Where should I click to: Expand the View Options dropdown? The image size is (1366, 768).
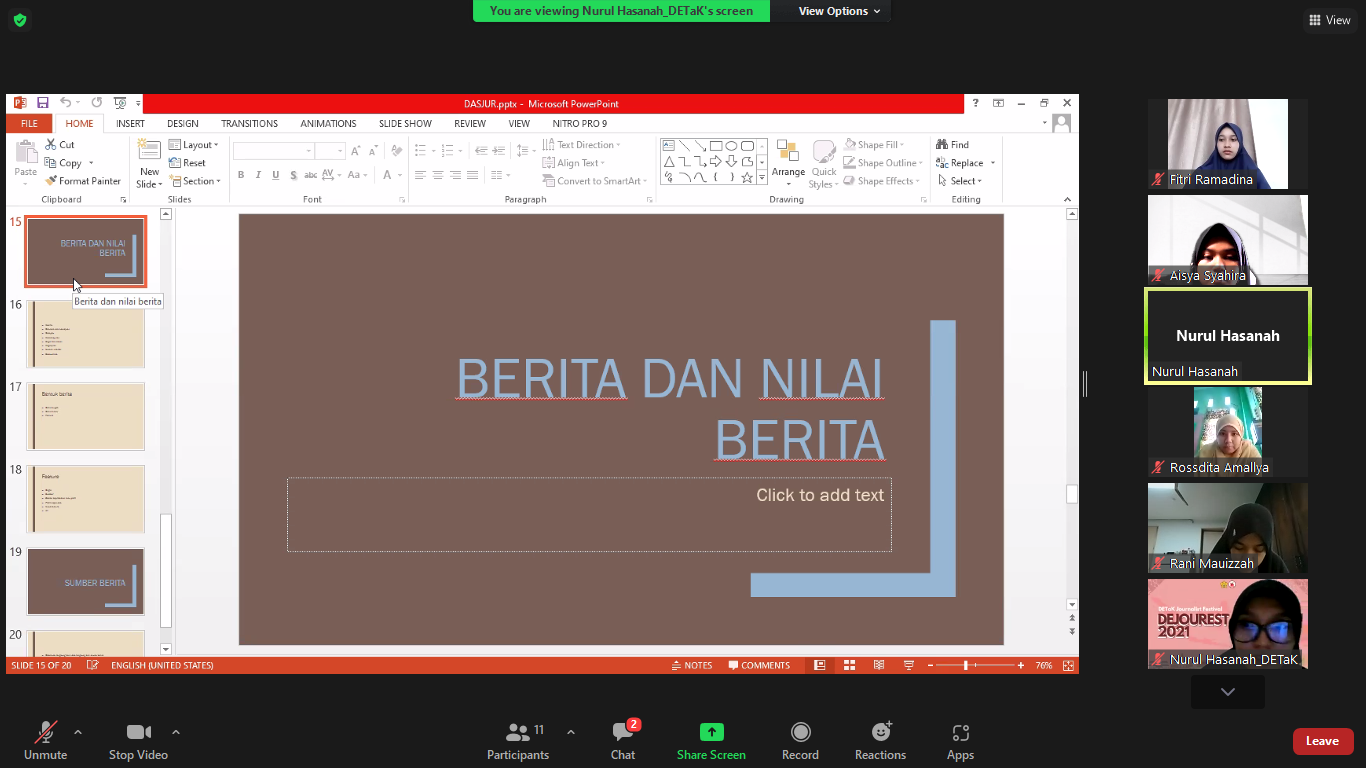click(839, 11)
